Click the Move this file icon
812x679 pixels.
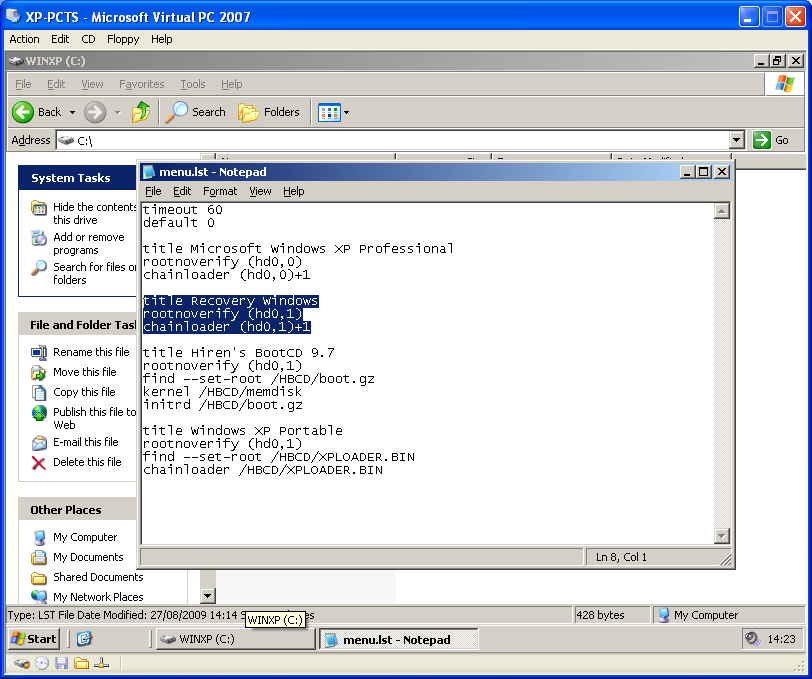tap(39, 372)
